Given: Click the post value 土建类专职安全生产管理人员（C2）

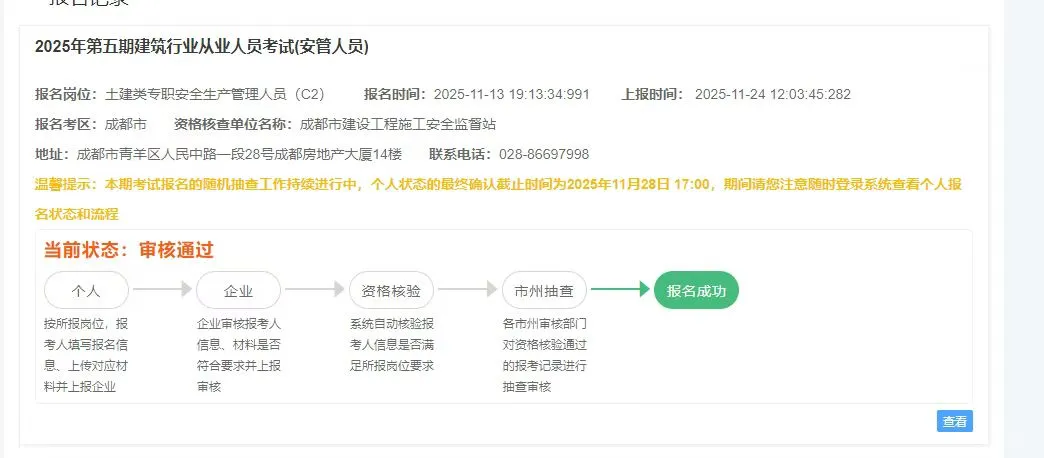Looking at the screenshot, I should click(x=215, y=95).
